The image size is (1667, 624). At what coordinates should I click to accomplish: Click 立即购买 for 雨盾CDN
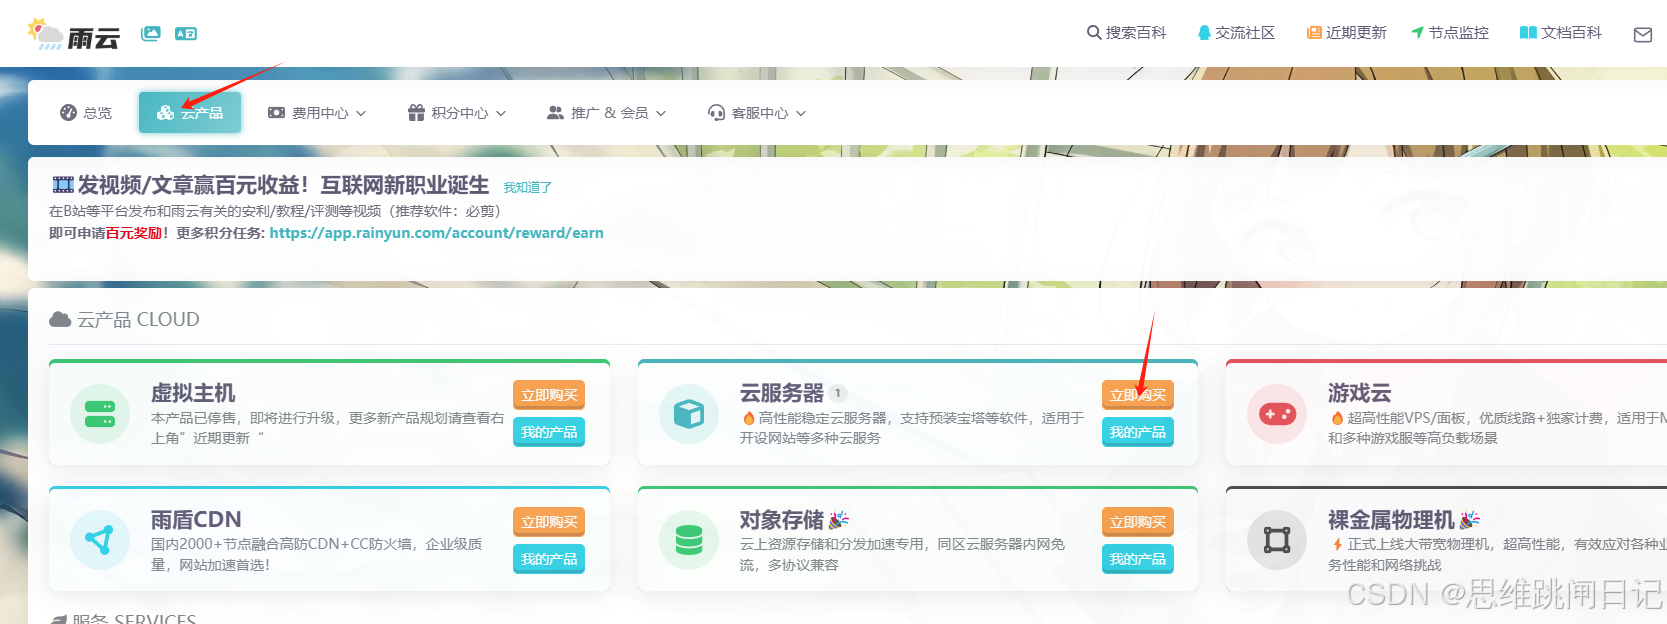point(549,522)
